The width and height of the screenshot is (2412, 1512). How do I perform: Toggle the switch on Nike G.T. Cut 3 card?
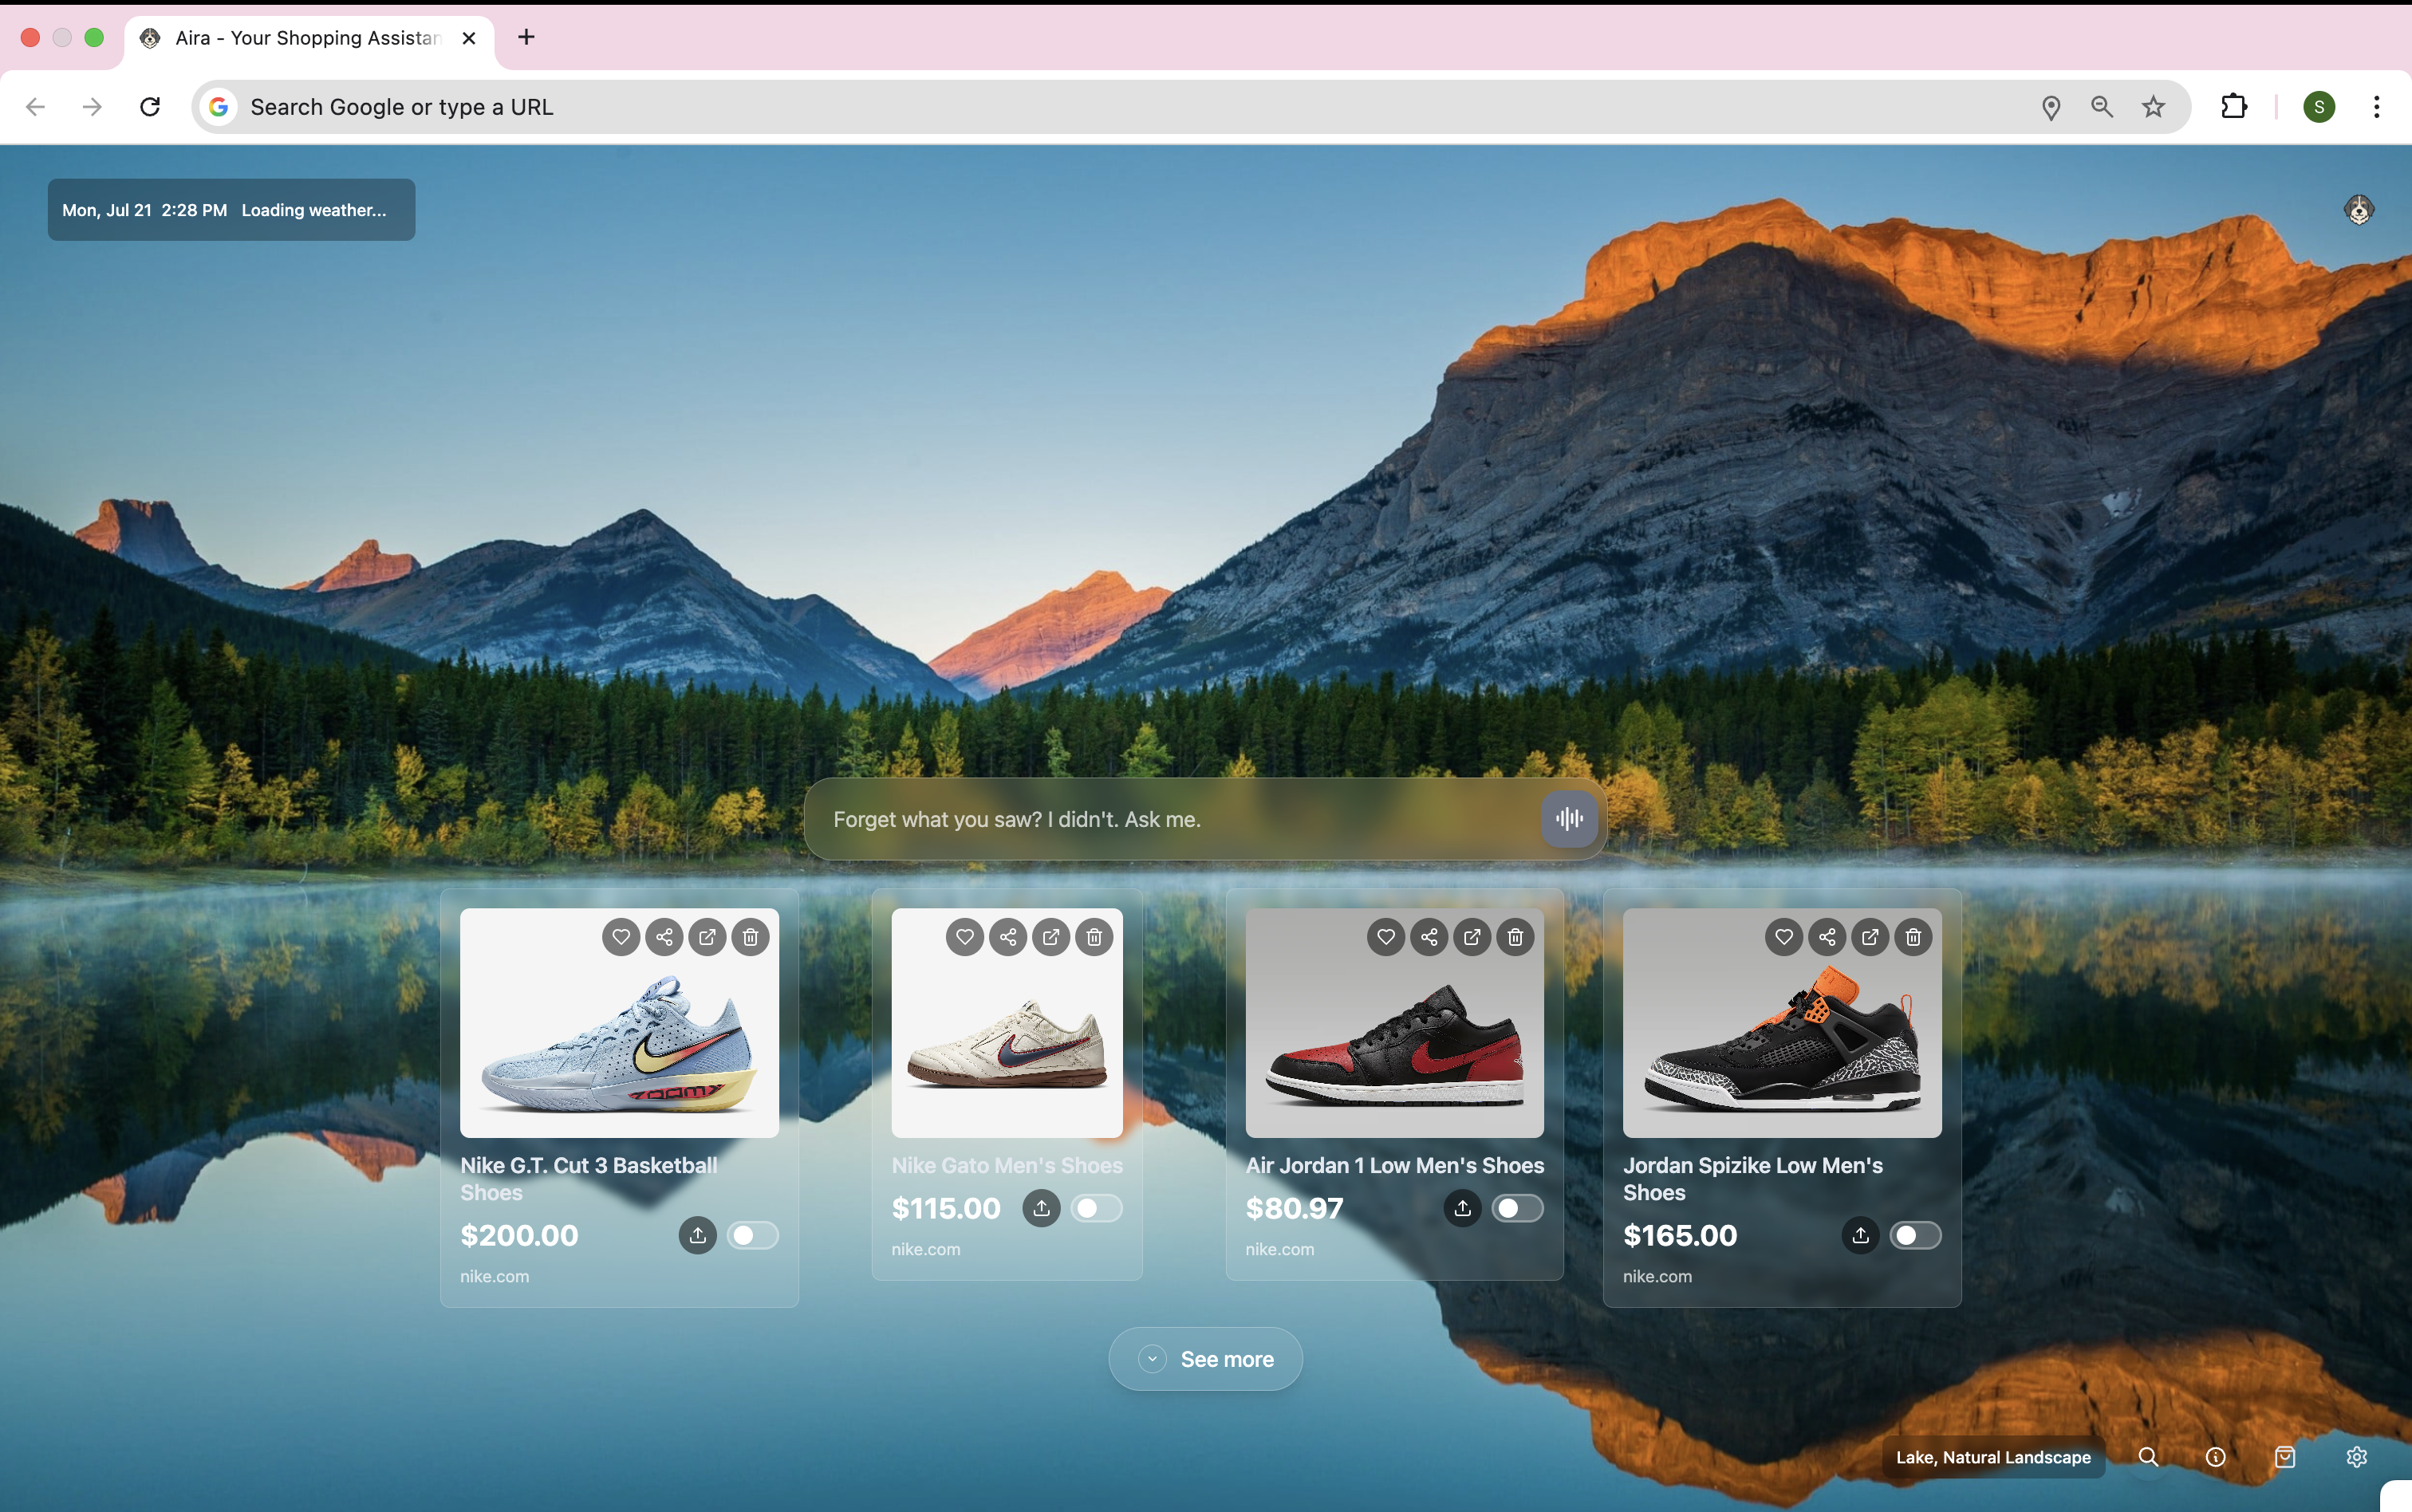coord(753,1235)
